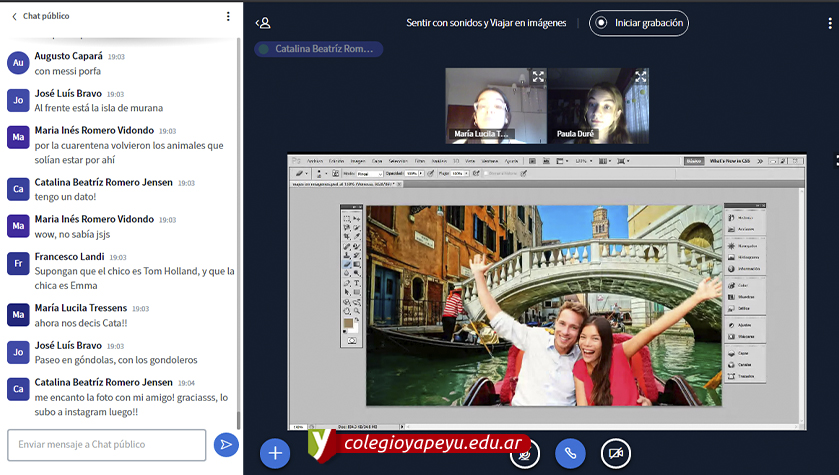Expand María Lucila's webcam to fullscreen
This screenshot has height=475, width=839.
[x=538, y=77]
